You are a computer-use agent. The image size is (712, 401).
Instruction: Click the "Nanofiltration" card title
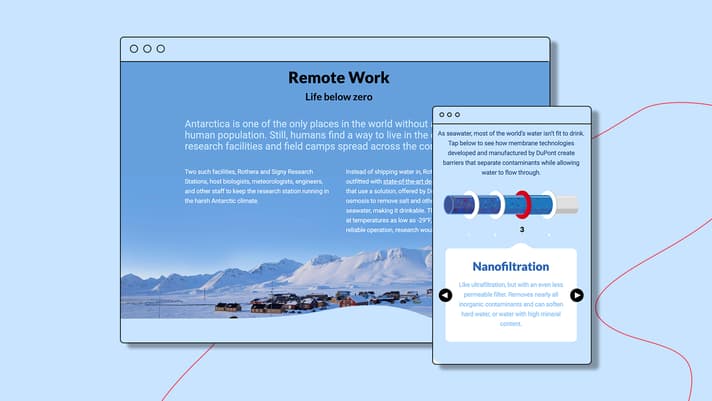coord(511,267)
